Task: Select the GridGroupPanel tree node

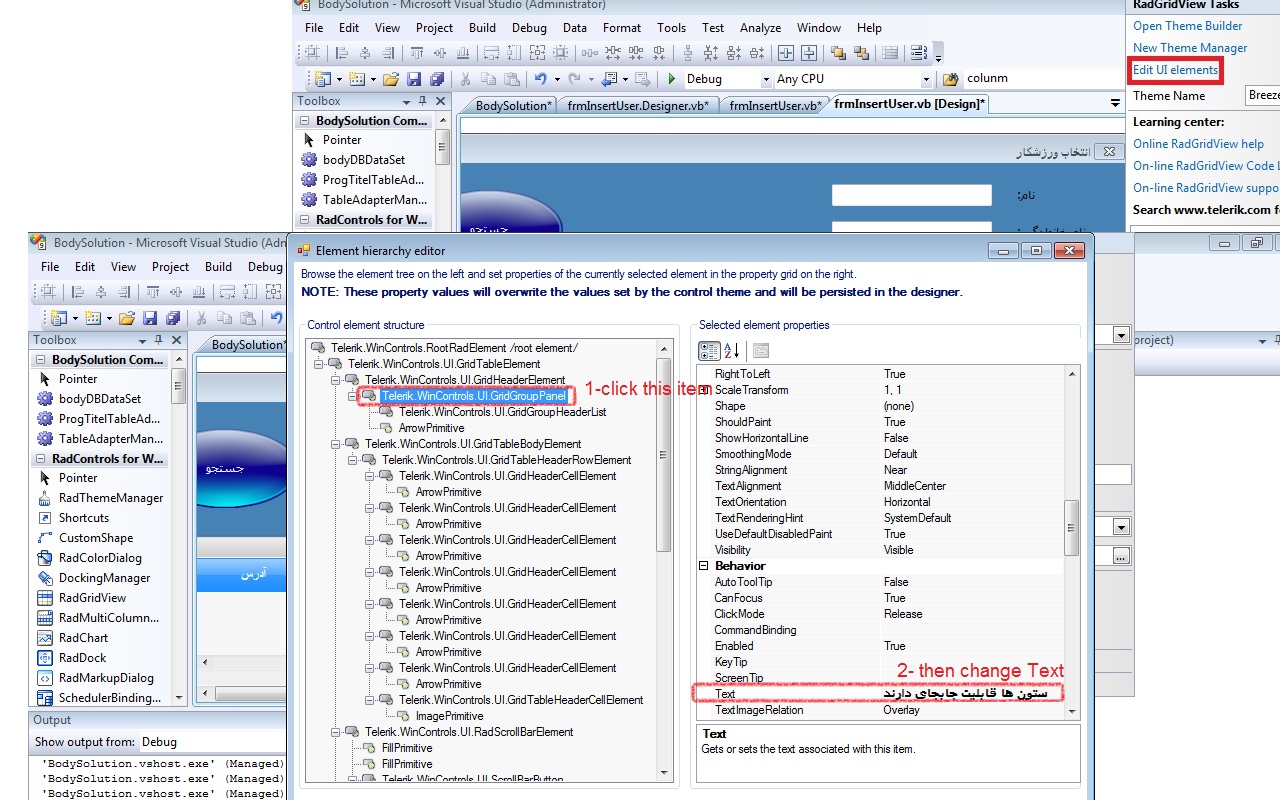Action: pos(475,396)
